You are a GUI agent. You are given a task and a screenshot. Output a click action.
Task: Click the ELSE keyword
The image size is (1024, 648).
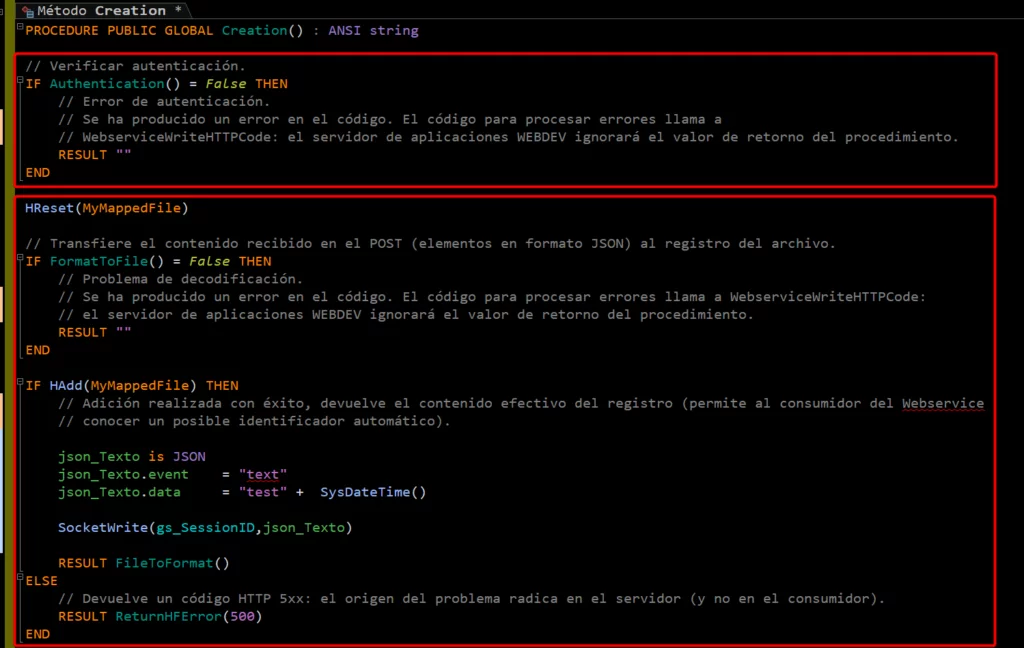41,581
